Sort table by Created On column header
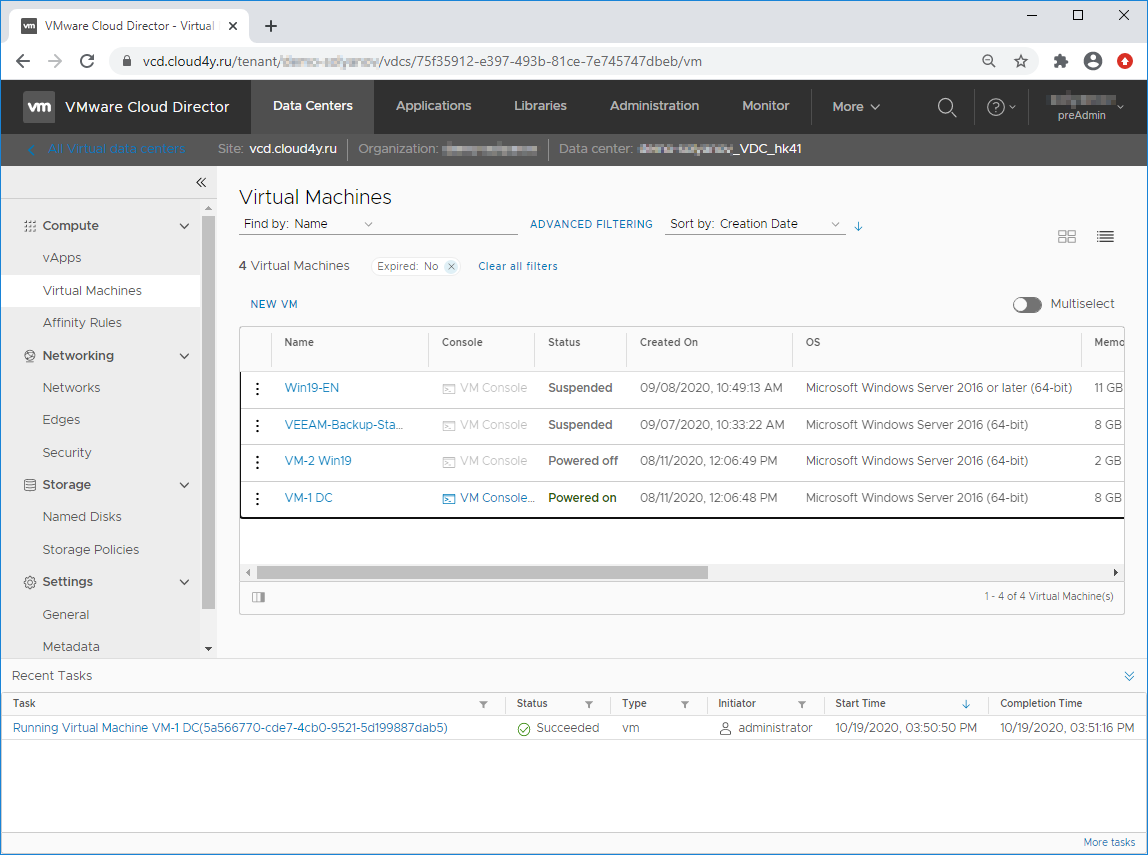Image resolution: width=1148 pixels, height=855 pixels. (x=669, y=343)
